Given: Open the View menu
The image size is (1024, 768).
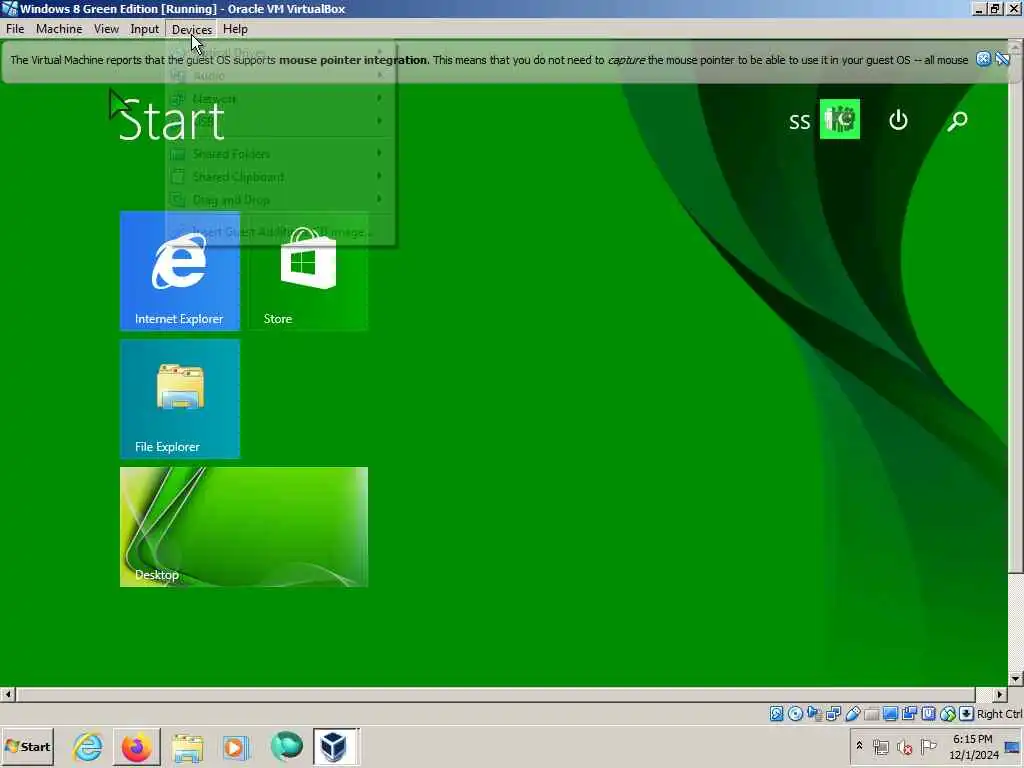Looking at the screenshot, I should [106, 29].
